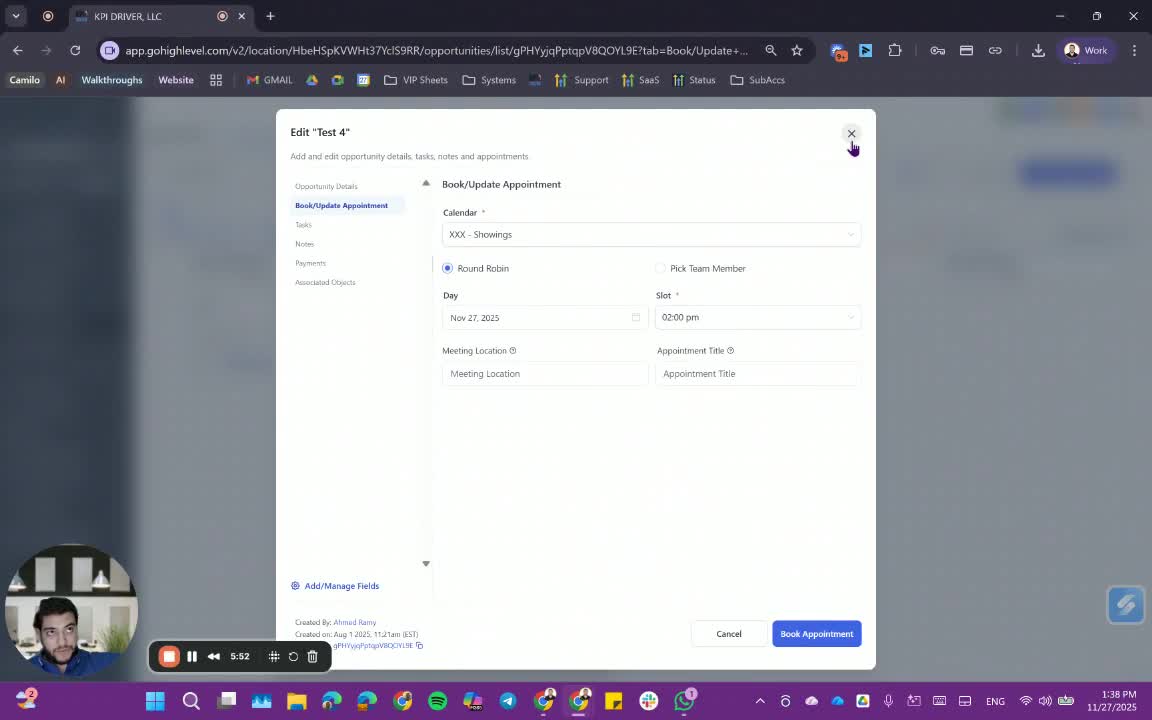Image resolution: width=1152 pixels, height=720 pixels.
Task: Show hidden system tray icons chevron
Action: coord(760,701)
